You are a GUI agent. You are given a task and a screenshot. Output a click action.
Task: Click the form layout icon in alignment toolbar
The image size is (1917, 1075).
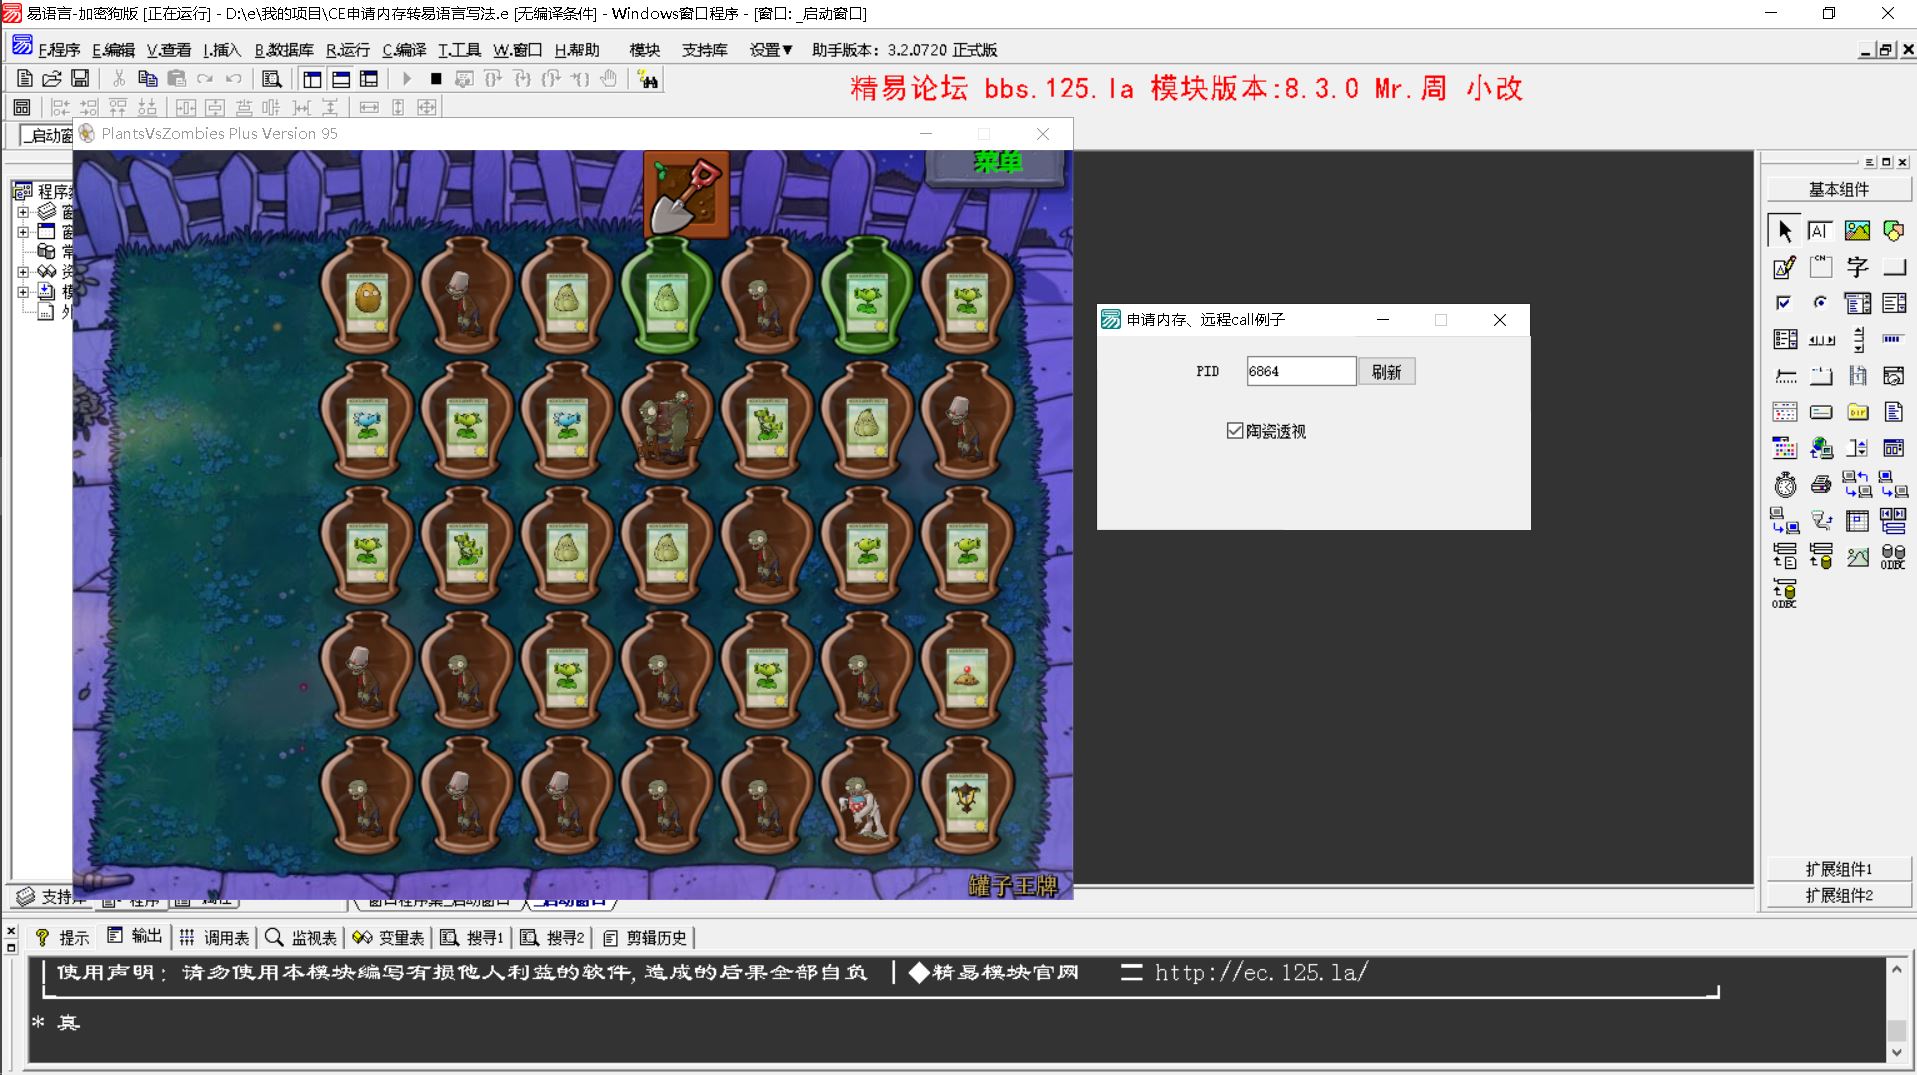pyautogui.click(x=22, y=107)
